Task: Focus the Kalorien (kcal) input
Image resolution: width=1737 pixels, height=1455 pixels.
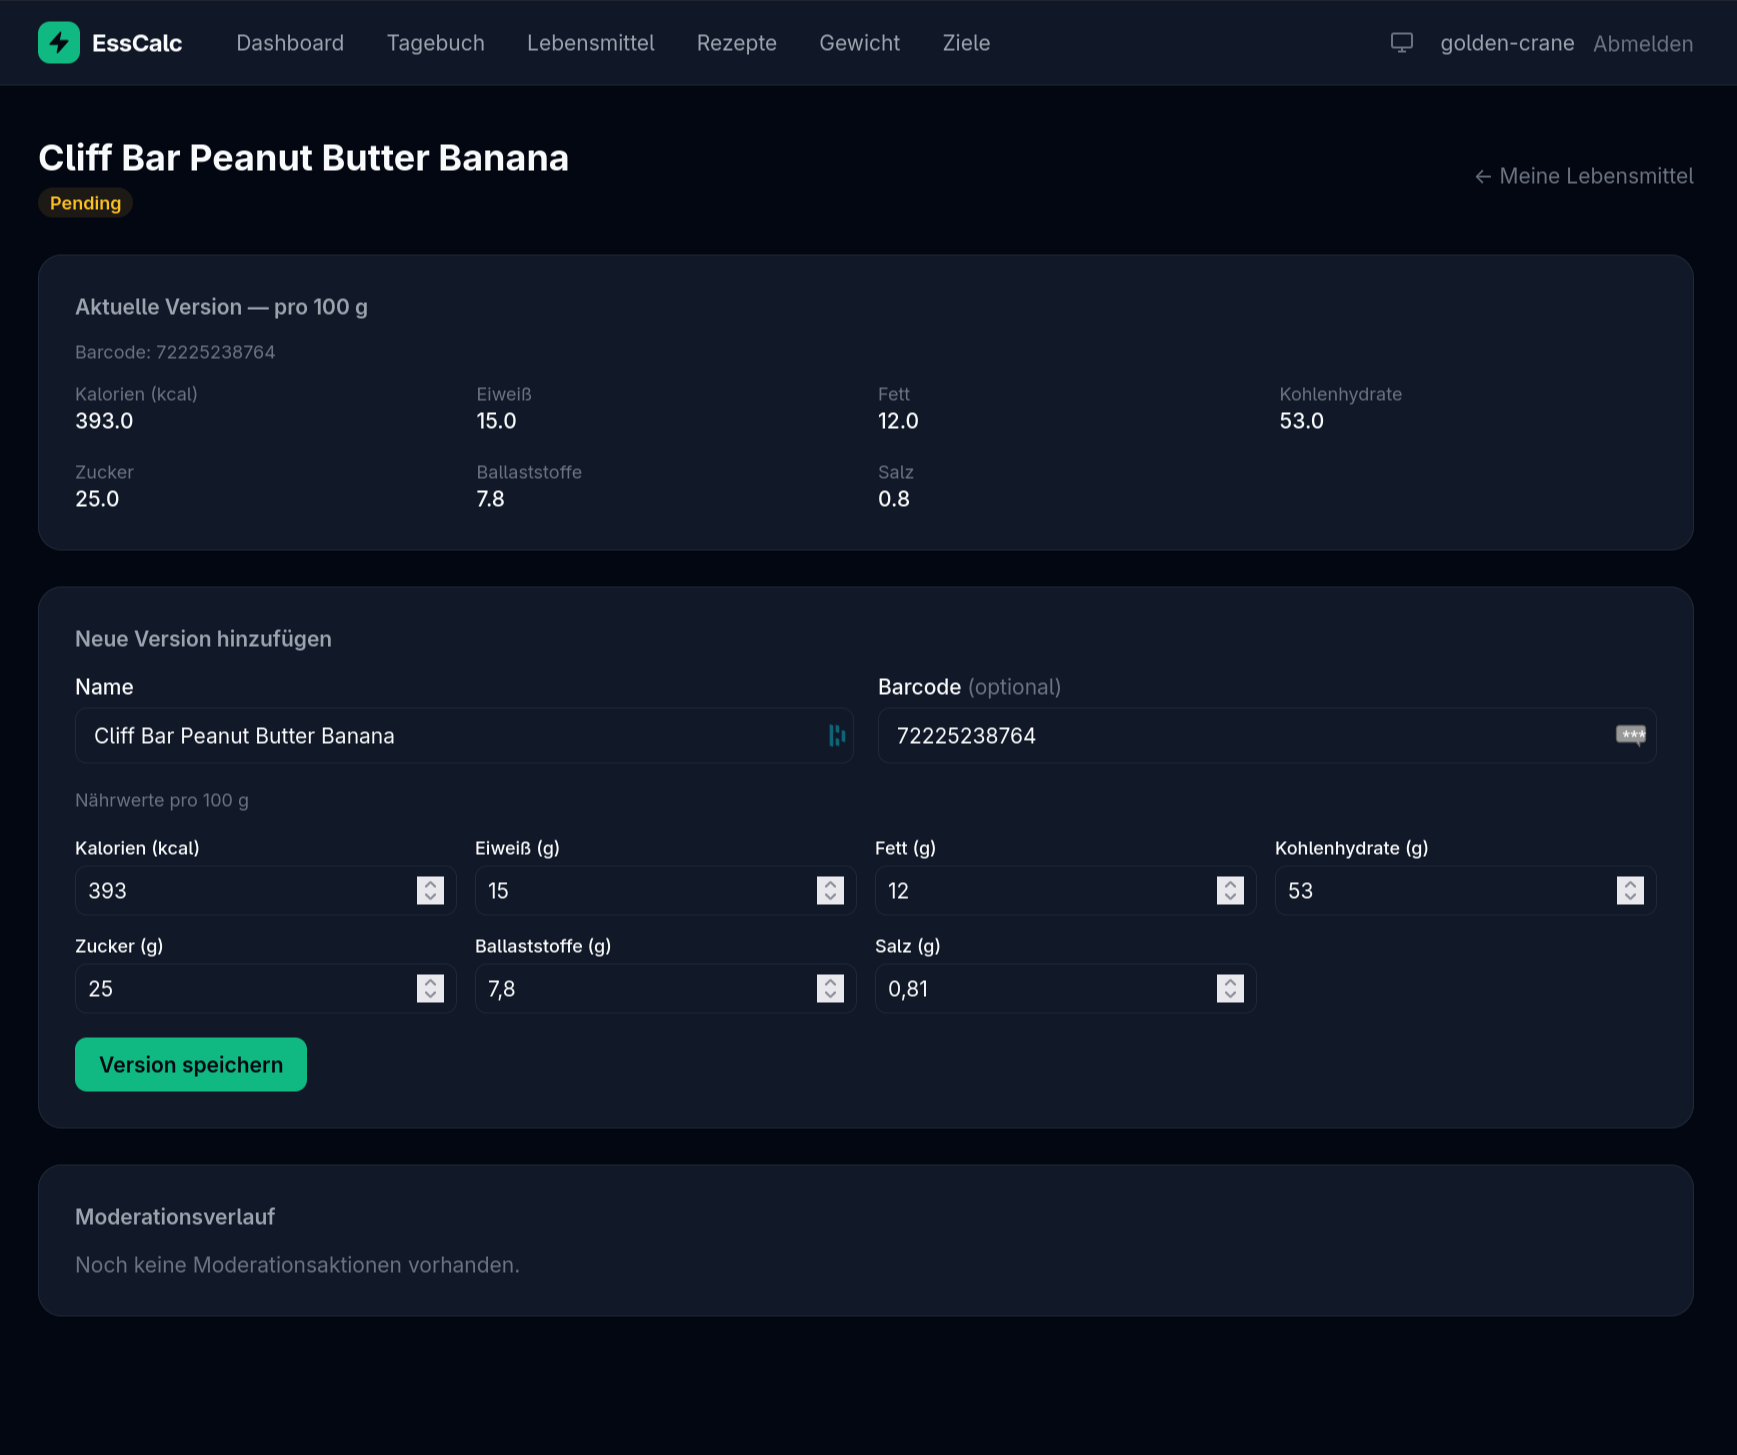Action: point(265,890)
